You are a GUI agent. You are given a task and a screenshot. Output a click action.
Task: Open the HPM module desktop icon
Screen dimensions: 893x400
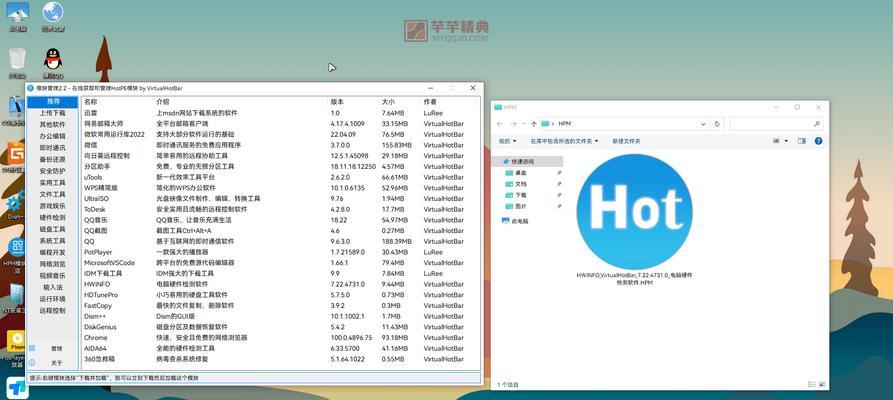click(15, 248)
